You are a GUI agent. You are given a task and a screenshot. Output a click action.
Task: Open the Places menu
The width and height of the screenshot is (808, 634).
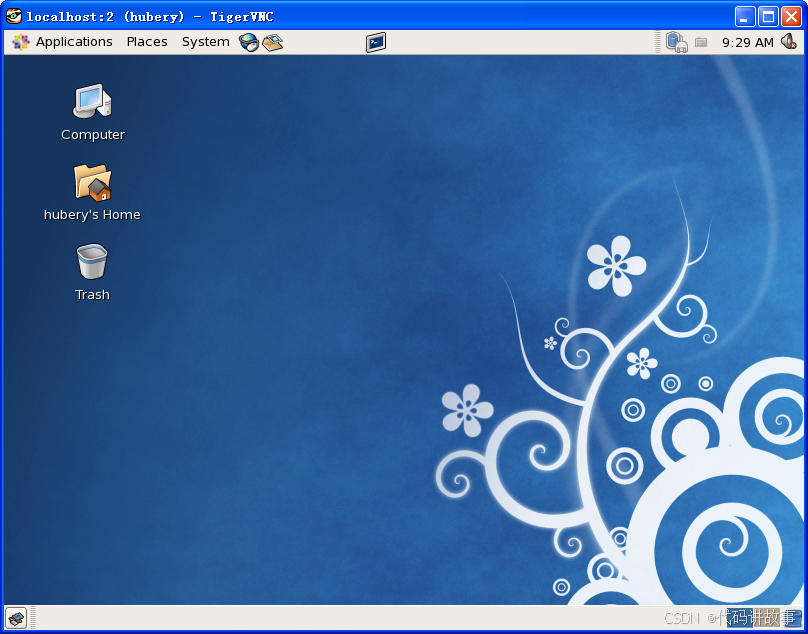point(147,42)
